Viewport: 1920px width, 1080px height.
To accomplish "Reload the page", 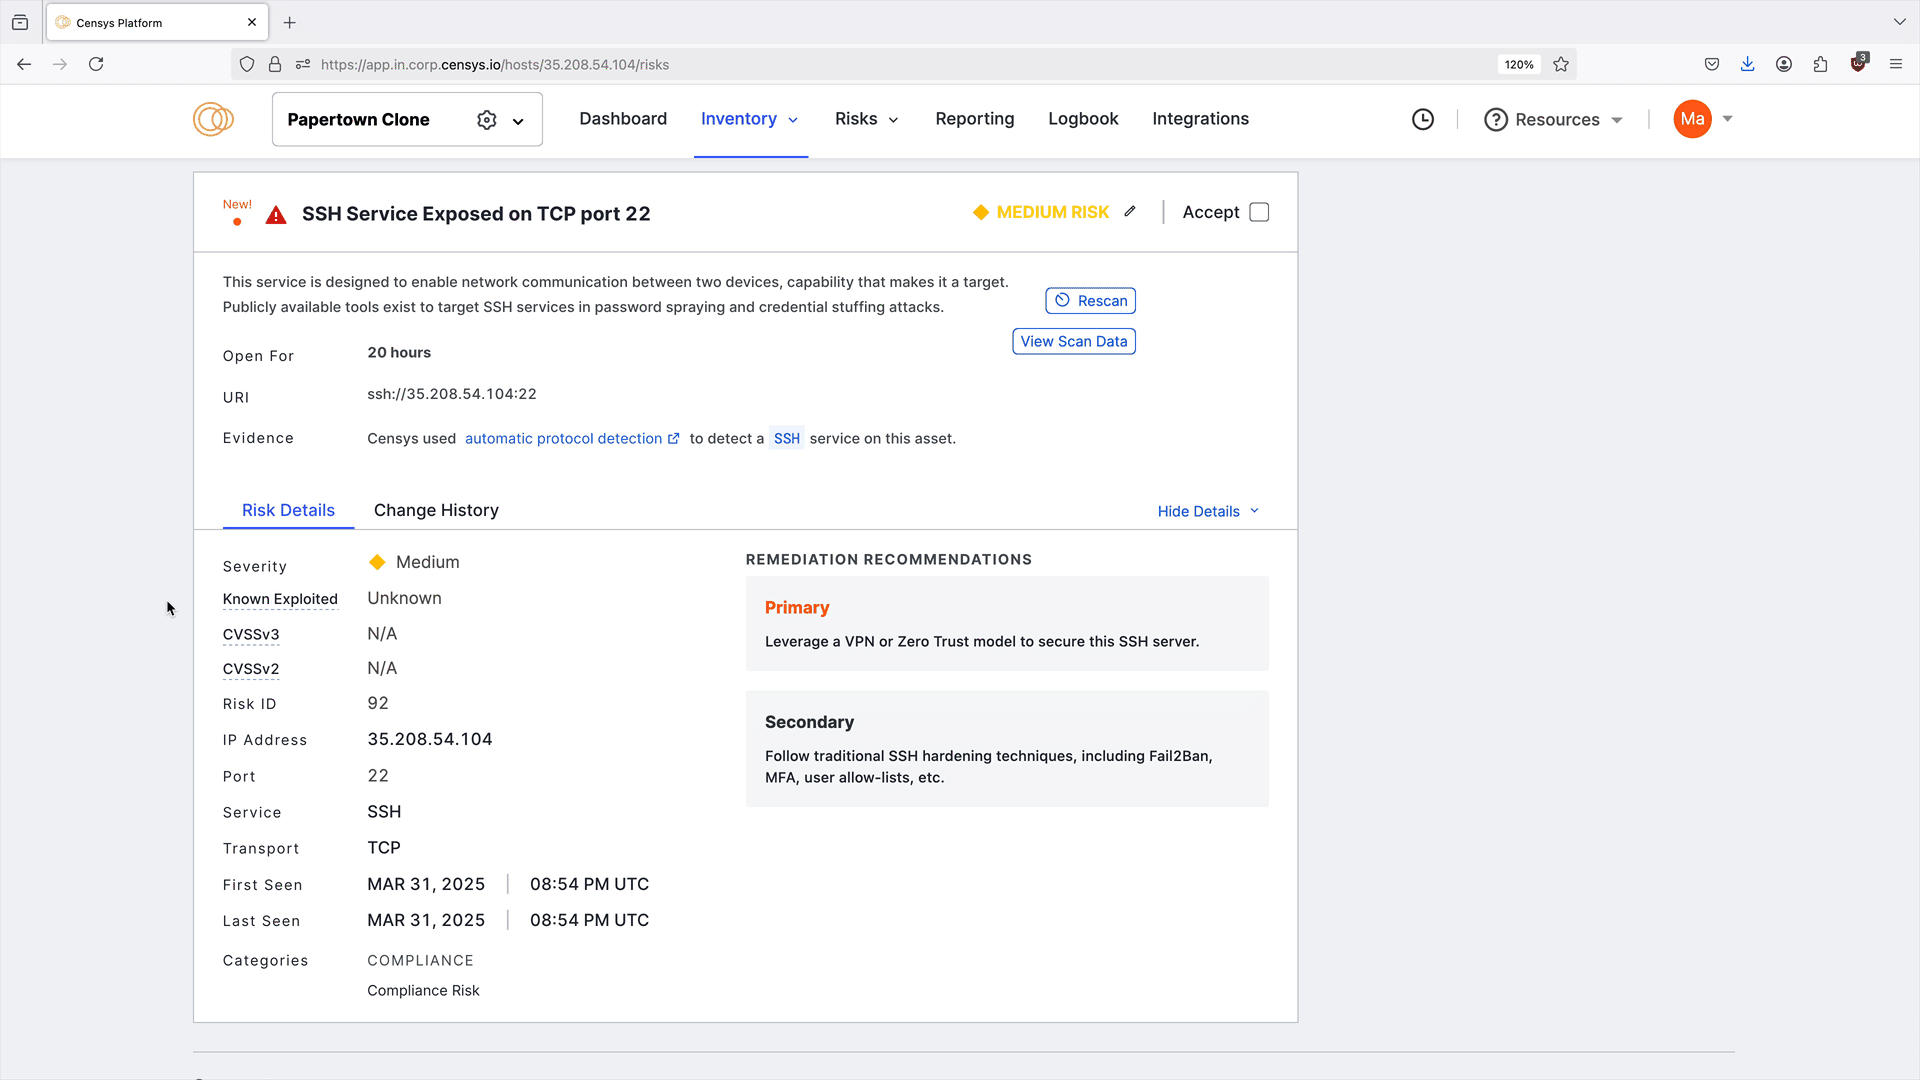I will (96, 65).
